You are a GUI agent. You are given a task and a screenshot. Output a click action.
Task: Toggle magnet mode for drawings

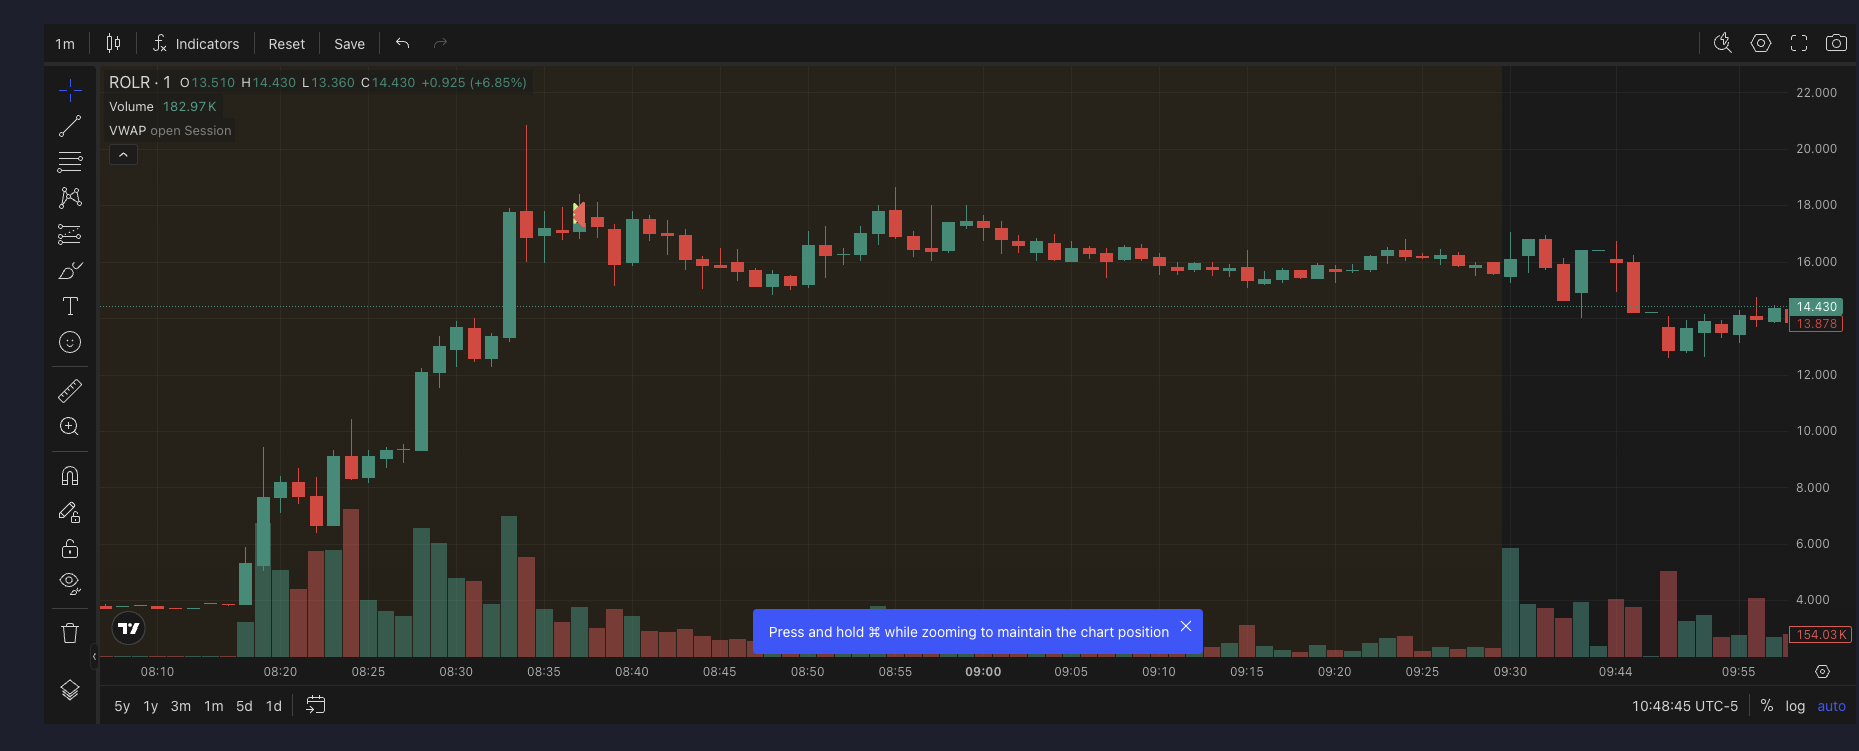(70, 476)
